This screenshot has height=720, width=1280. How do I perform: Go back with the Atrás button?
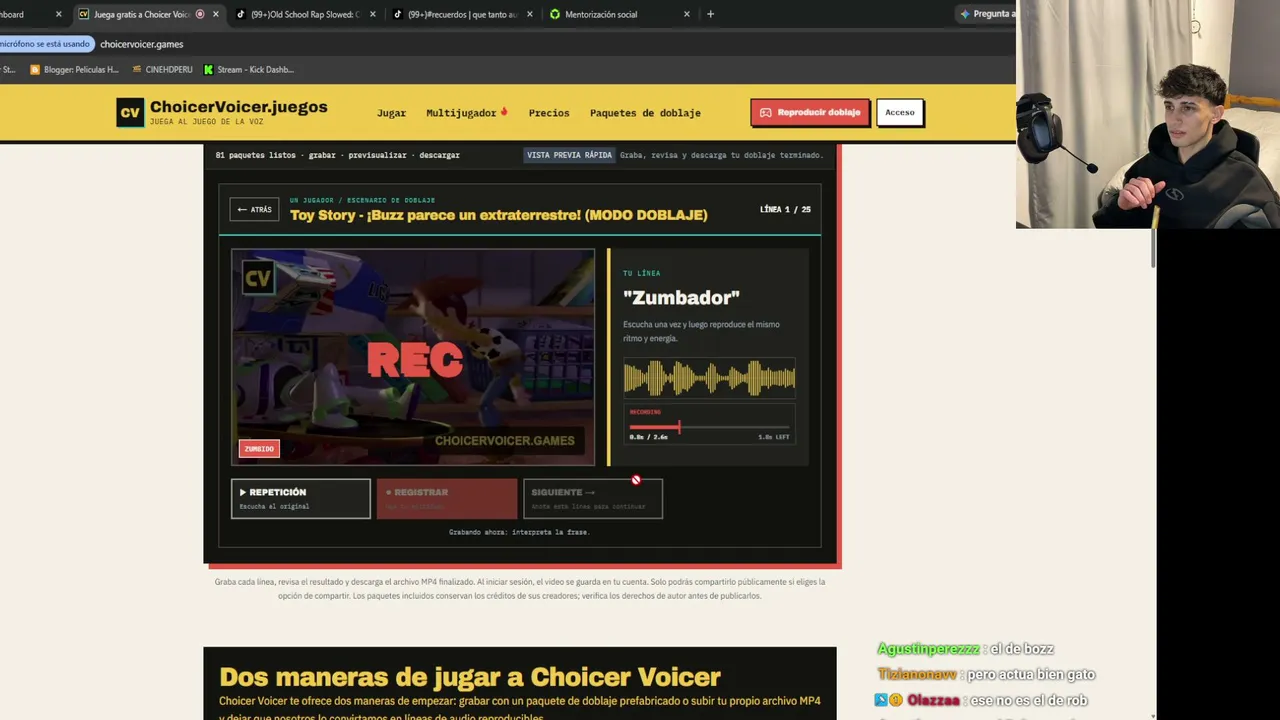(254, 209)
